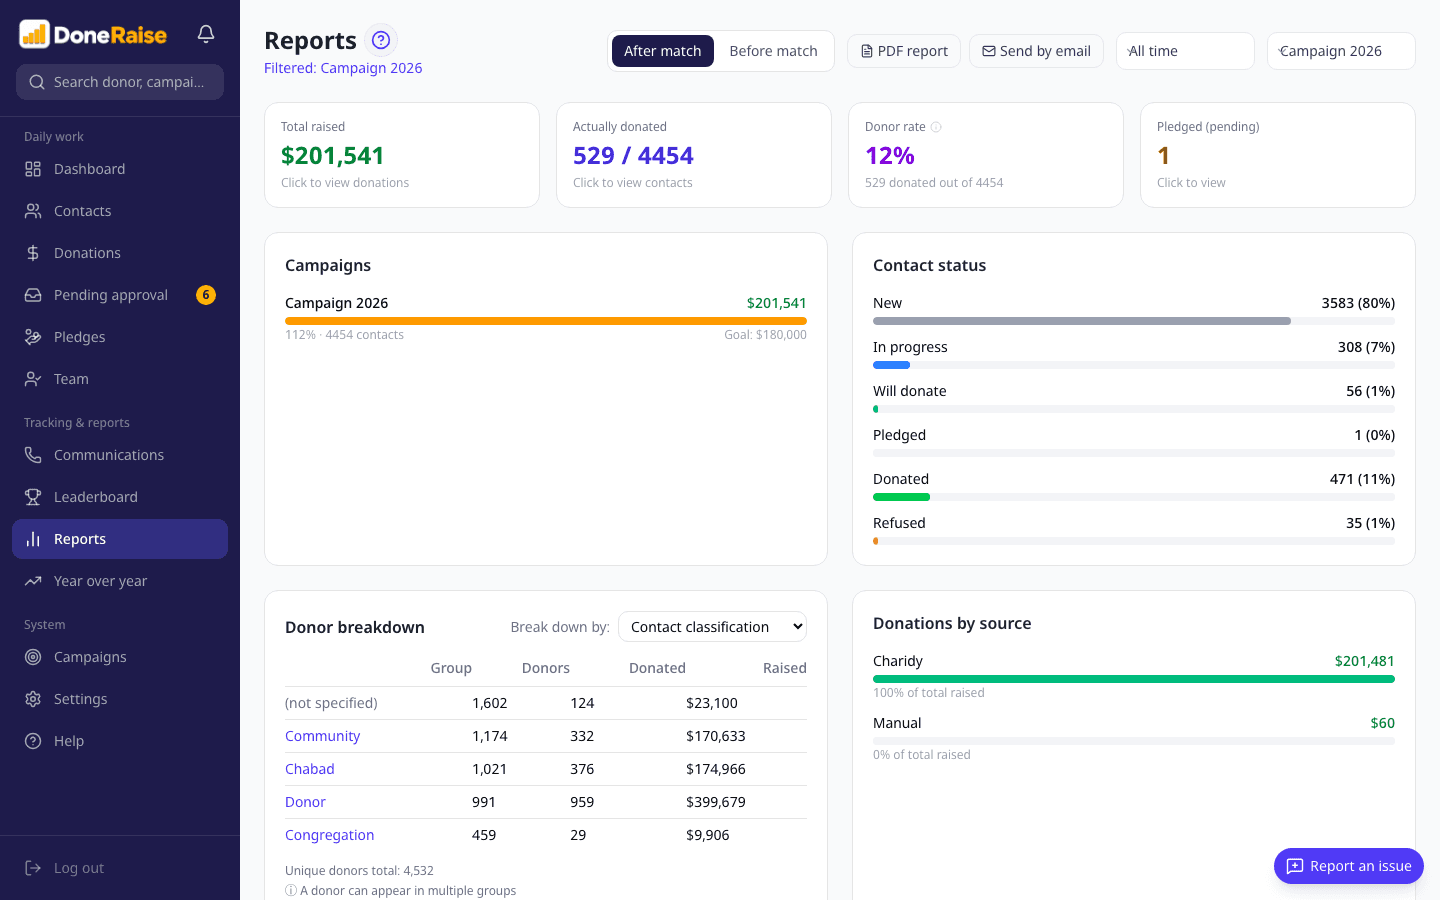Click Report an issue button
Image resolution: width=1440 pixels, height=900 pixels.
click(1349, 866)
